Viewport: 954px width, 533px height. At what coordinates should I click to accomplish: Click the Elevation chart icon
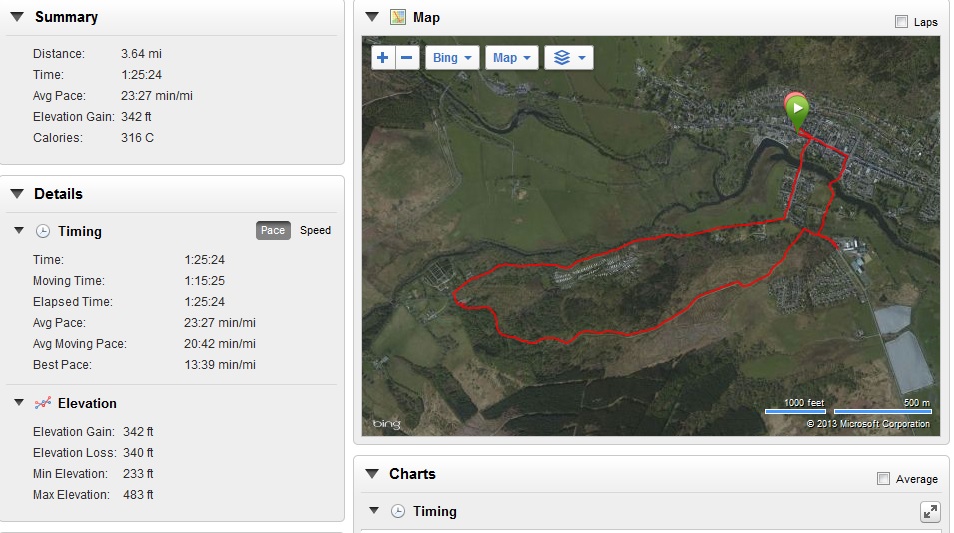click(43, 403)
